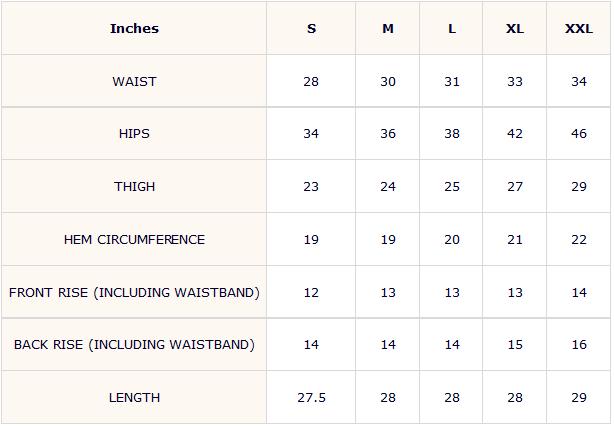
Task: Click the thigh value 27 for XL
Action: point(515,186)
